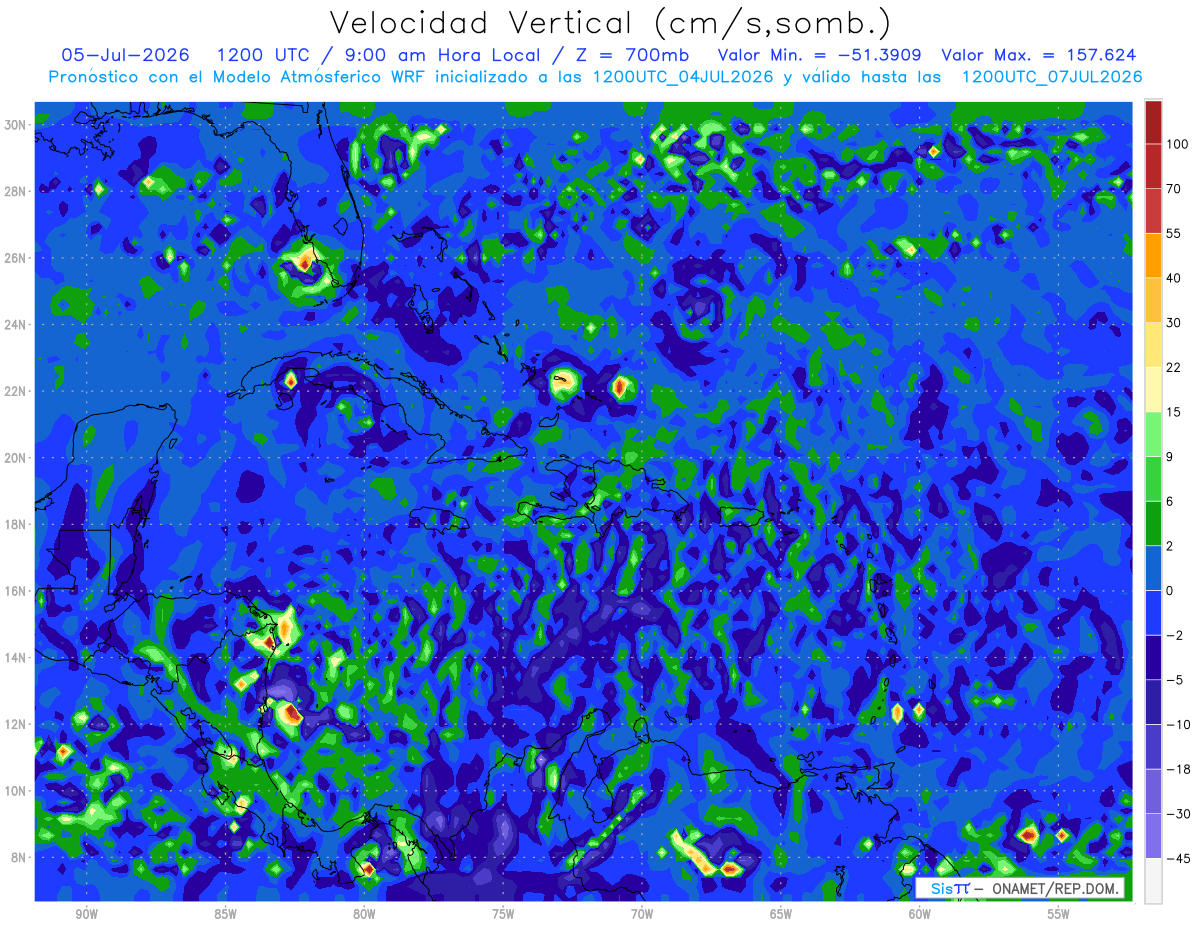Pick the dark green swatch between 2 and 6
This screenshot has width=1200, height=927.
click(1153, 524)
